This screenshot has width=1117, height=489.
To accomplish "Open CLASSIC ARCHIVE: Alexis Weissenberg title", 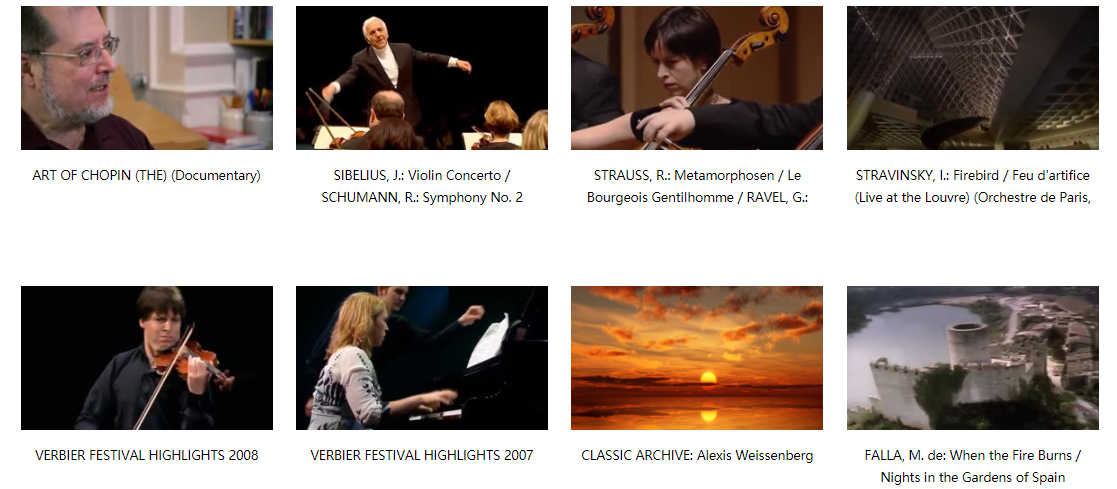I will pyautogui.click(x=697, y=455).
